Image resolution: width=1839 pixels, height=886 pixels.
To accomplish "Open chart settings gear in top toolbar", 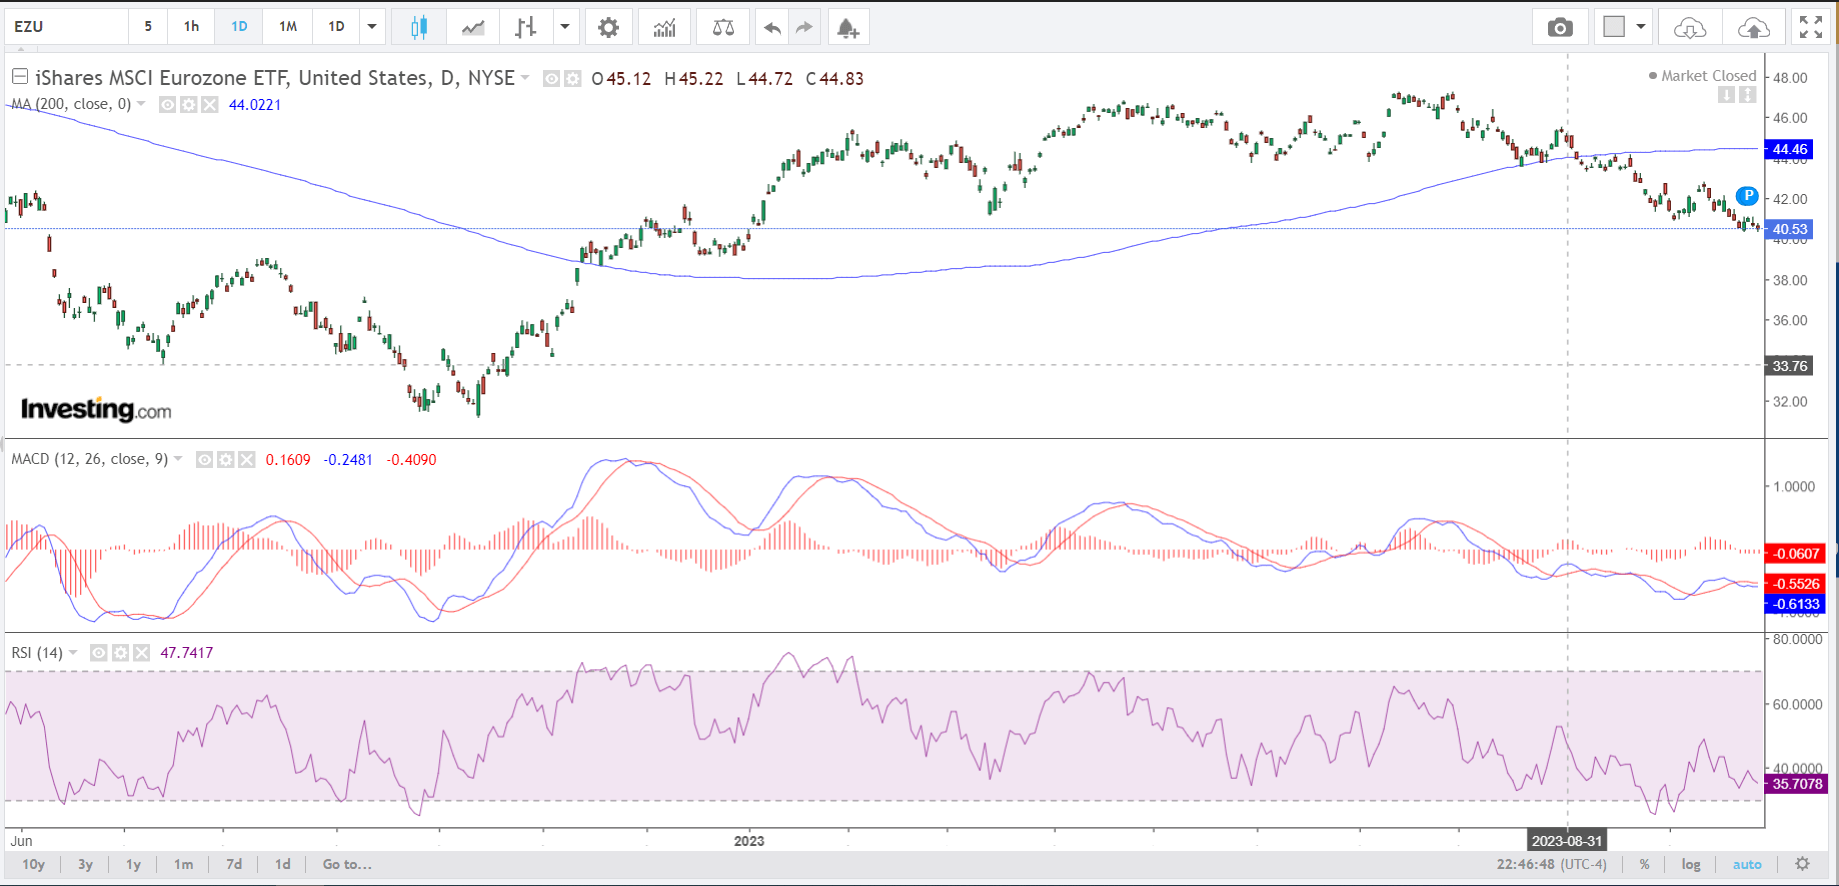I will pos(608,27).
